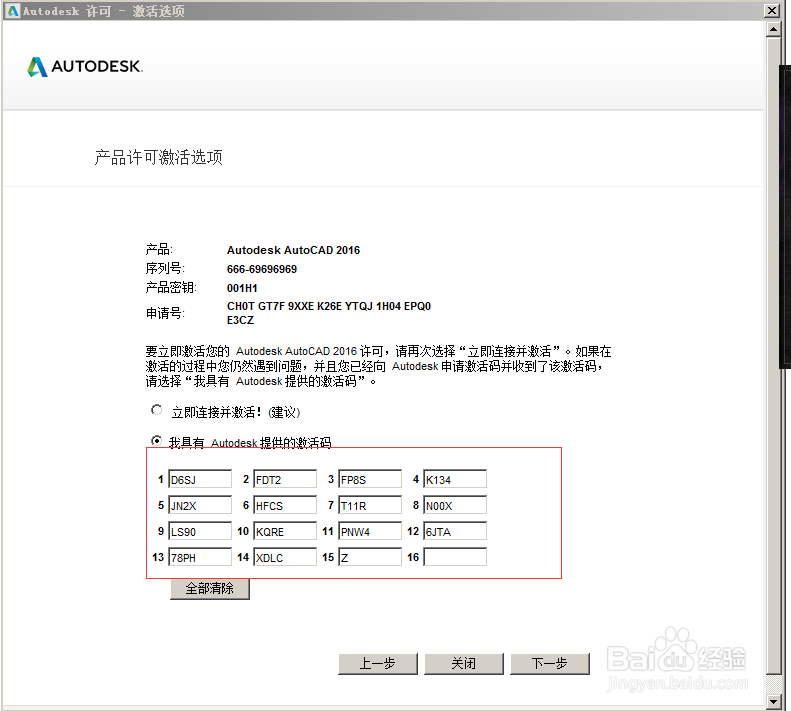Click the request code second line E3CZ
791x711 pixels.
[240, 320]
